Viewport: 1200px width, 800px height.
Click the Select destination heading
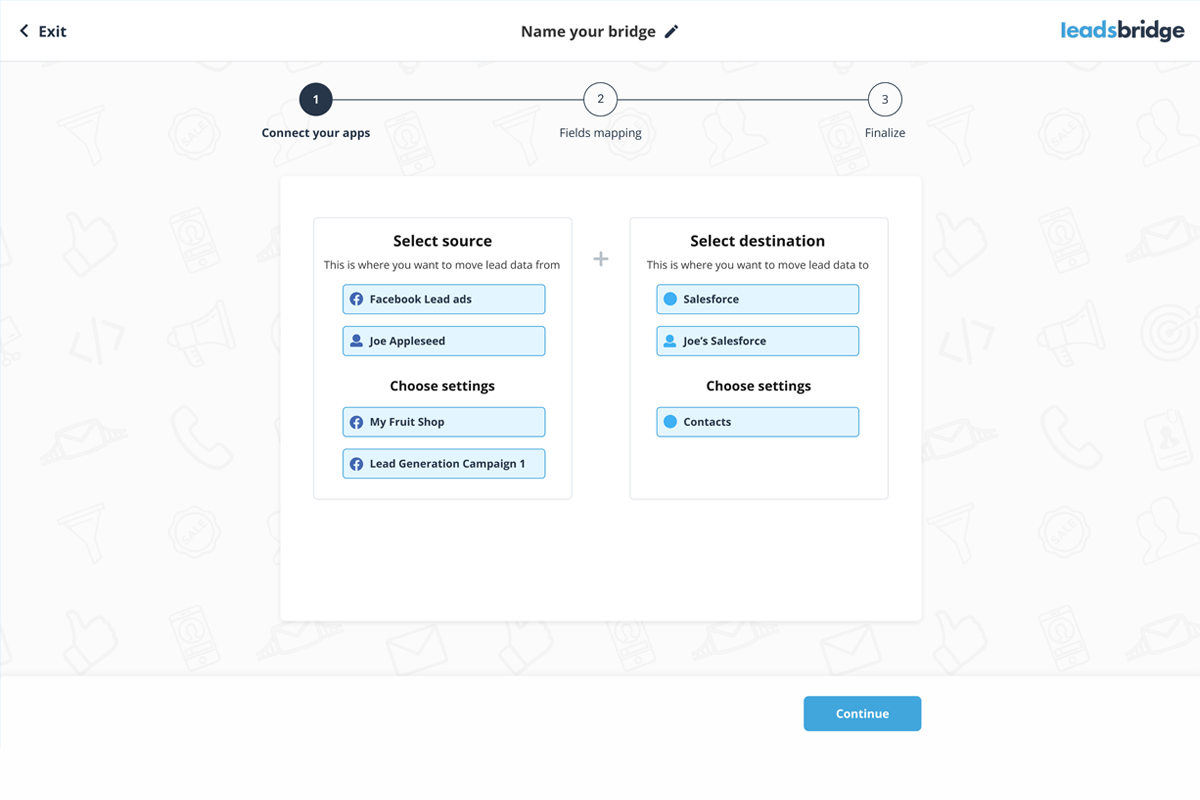tap(758, 241)
